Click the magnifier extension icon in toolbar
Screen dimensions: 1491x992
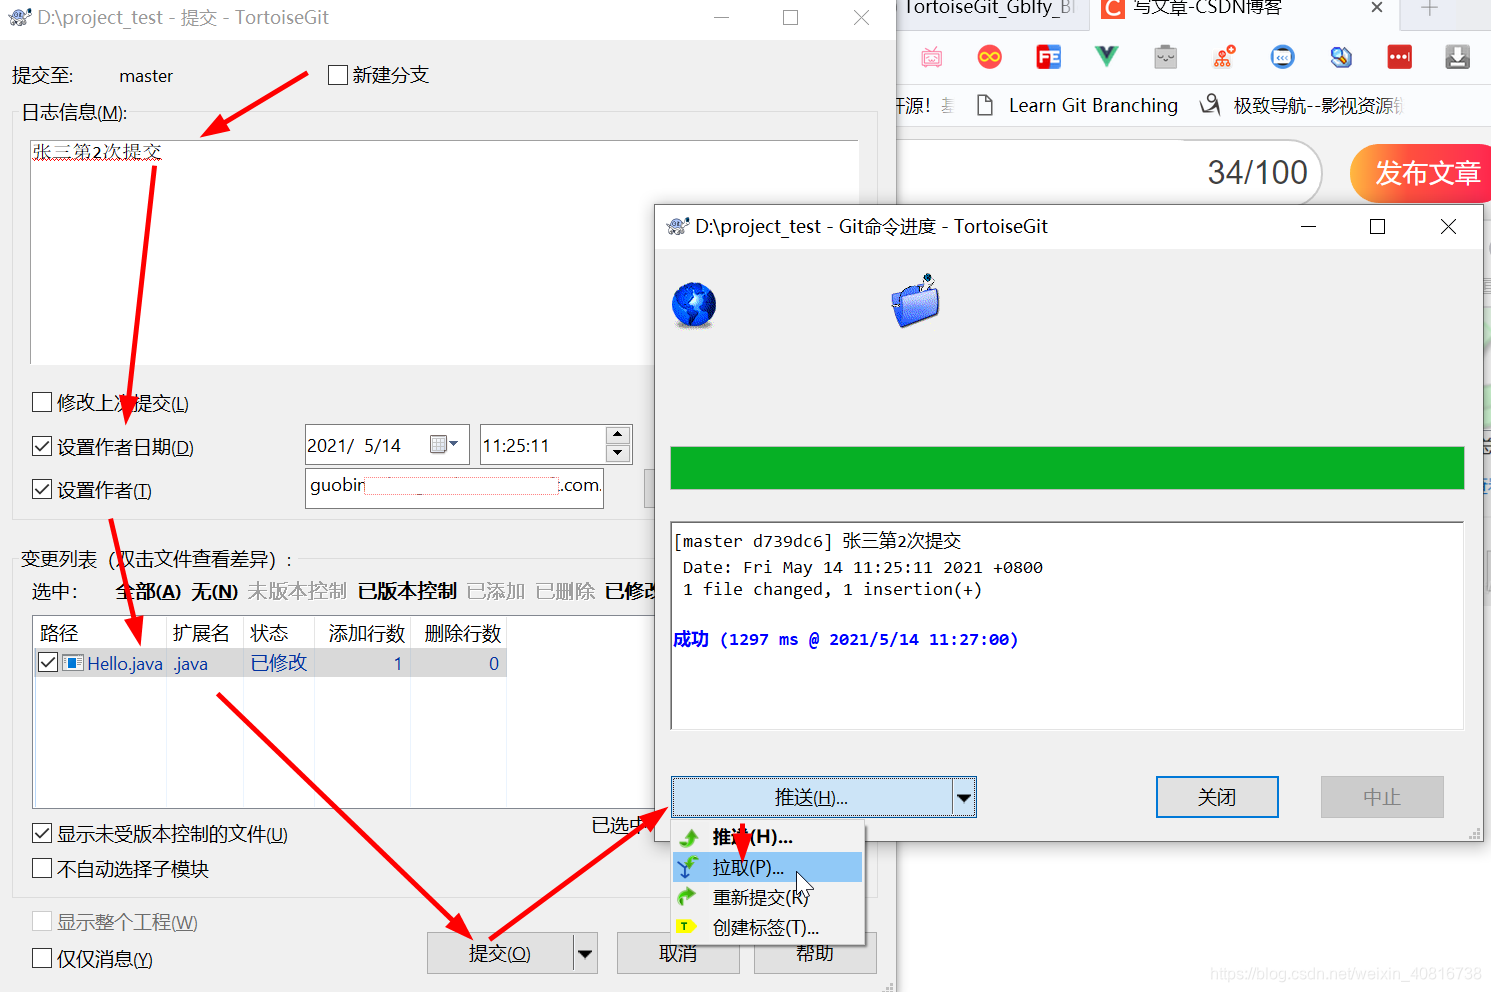click(x=1341, y=57)
